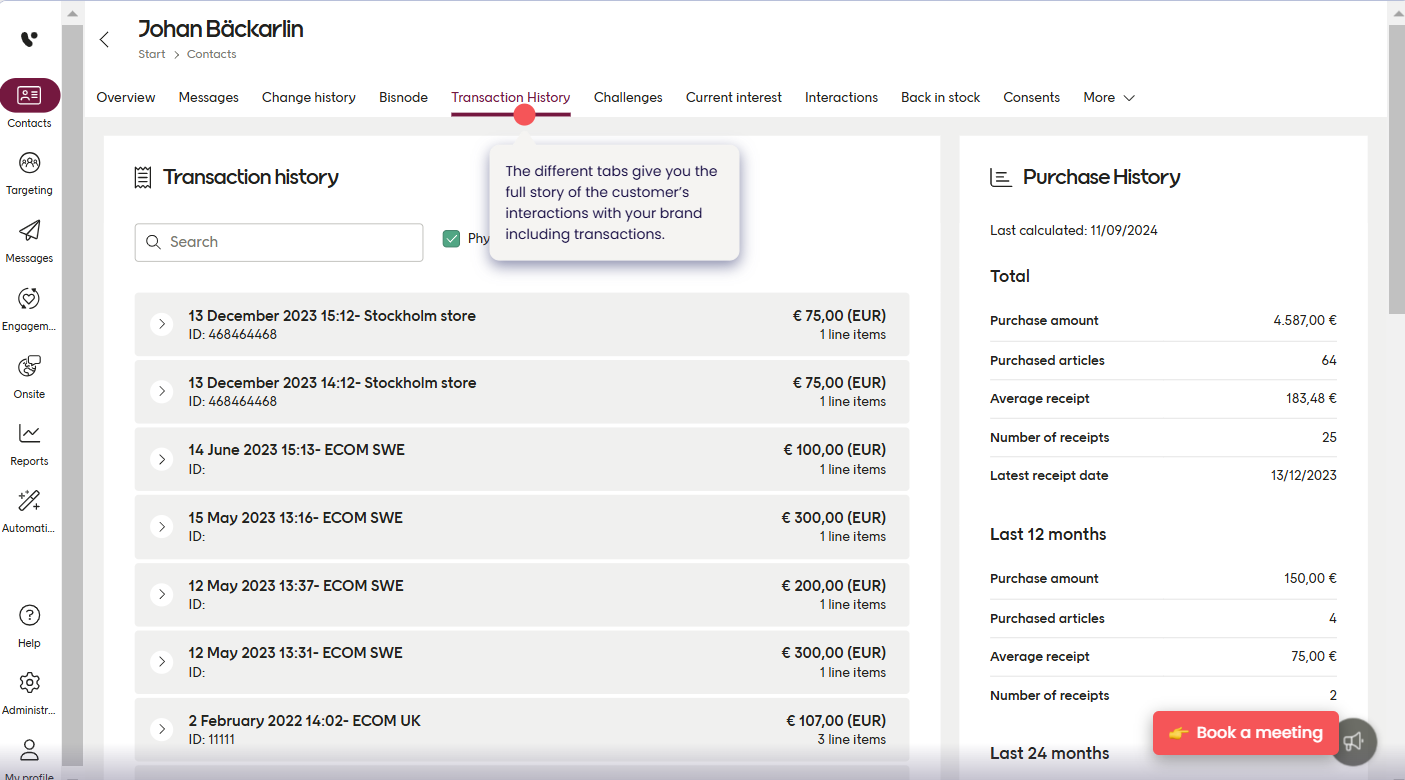Open the More tabs dropdown
Image resolution: width=1405 pixels, height=780 pixels.
[x=1109, y=97]
